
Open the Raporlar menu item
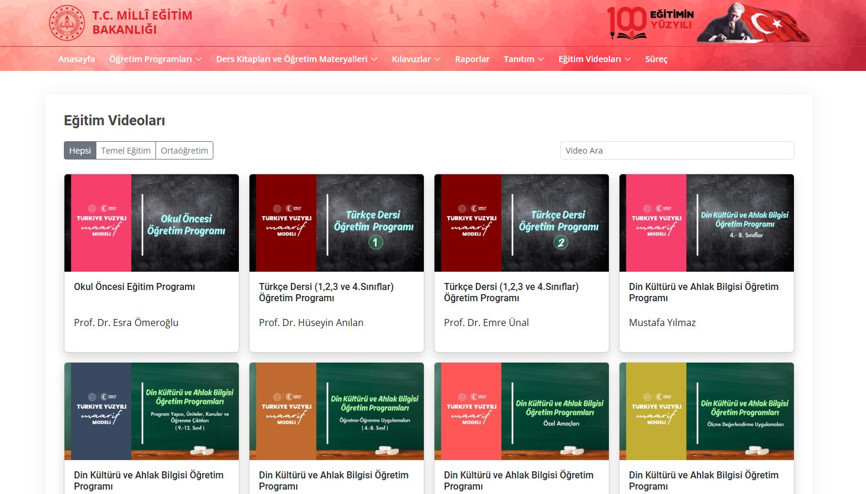472,59
